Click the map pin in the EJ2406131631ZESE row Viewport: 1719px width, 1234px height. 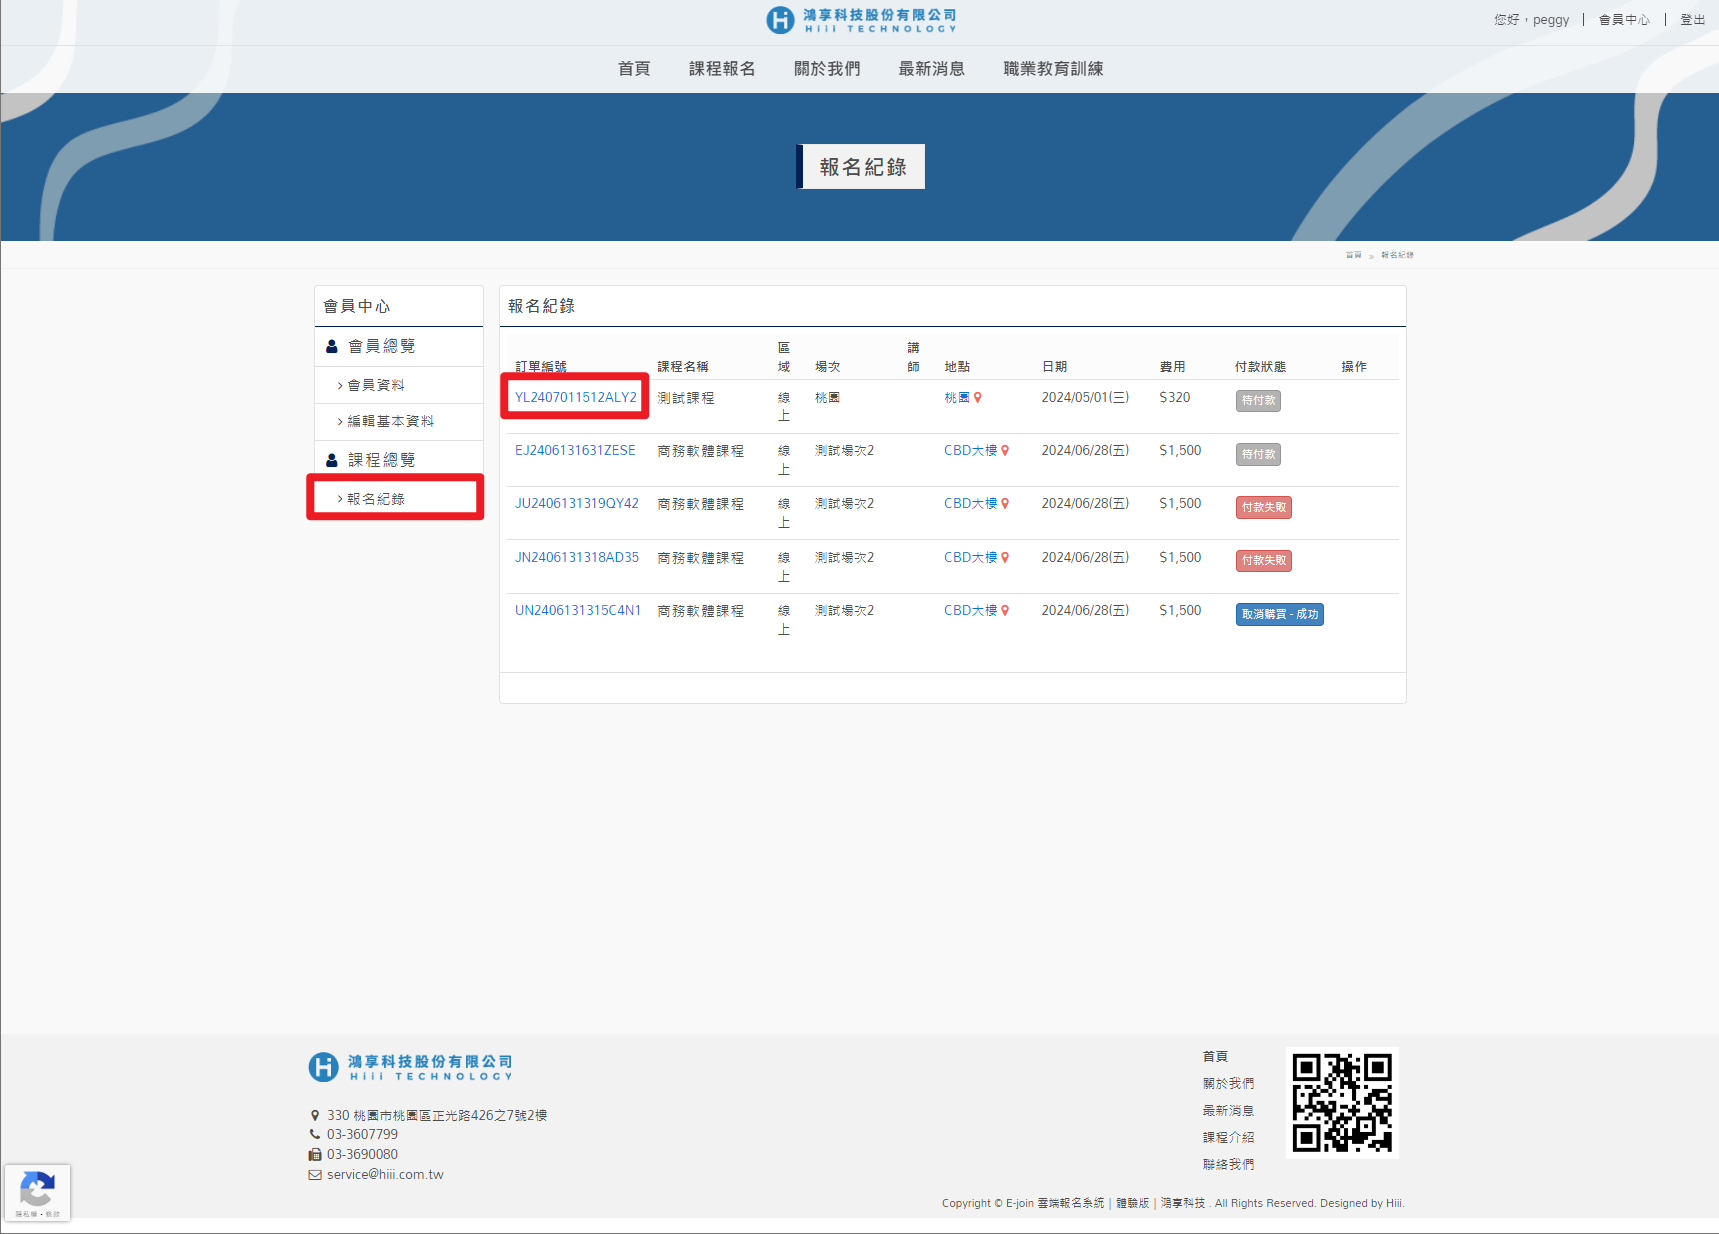[x=1005, y=451]
